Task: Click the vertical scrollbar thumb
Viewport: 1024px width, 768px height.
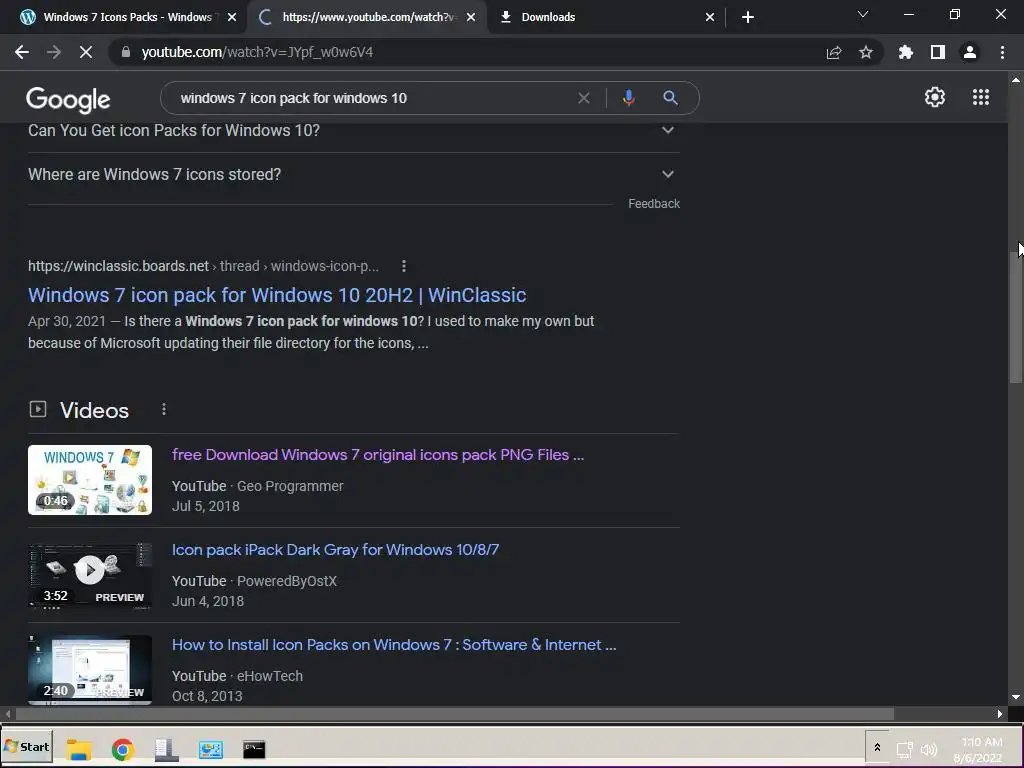Action: [1015, 317]
